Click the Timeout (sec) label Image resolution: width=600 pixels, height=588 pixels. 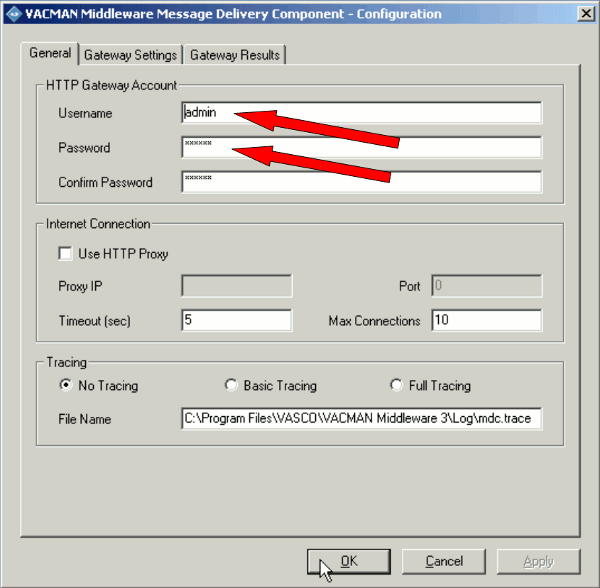pyautogui.click(x=95, y=321)
